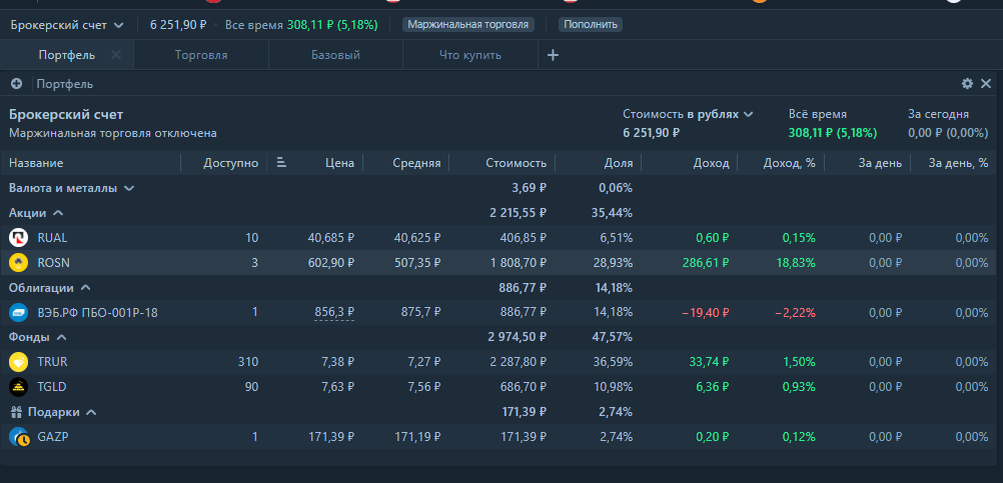The width and height of the screenshot is (1003, 483).
Task: Sort by the За день, % column header
Action: 958,163
